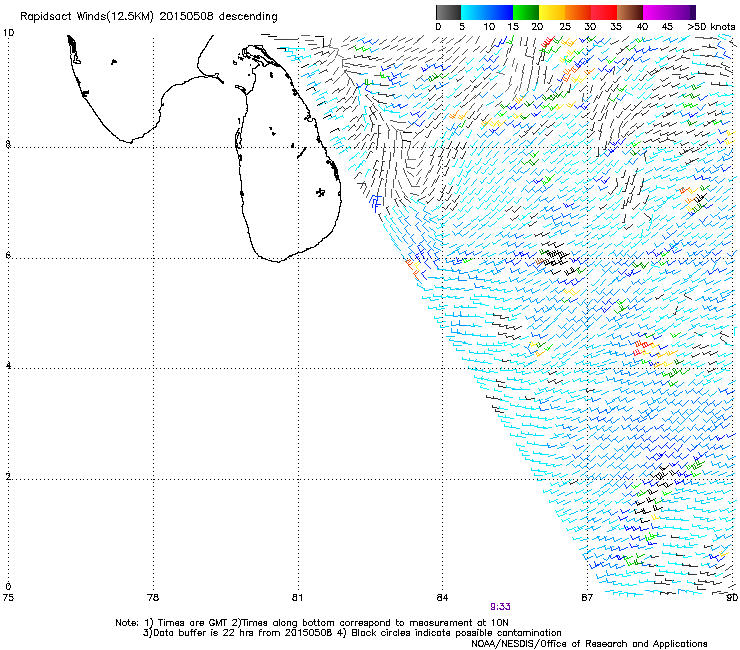Click the latitude label '8' on left axis
Viewport: 740px width, 650px height.
click(8, 144)
